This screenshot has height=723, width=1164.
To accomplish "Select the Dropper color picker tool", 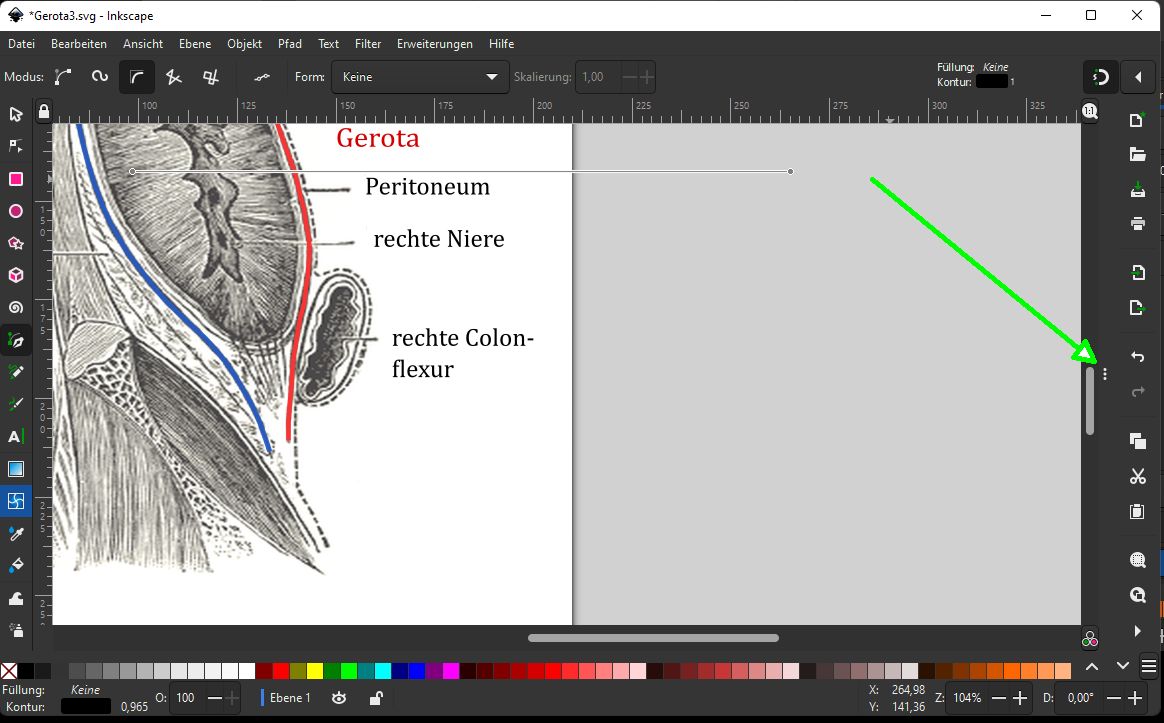I will pos(16,534).
